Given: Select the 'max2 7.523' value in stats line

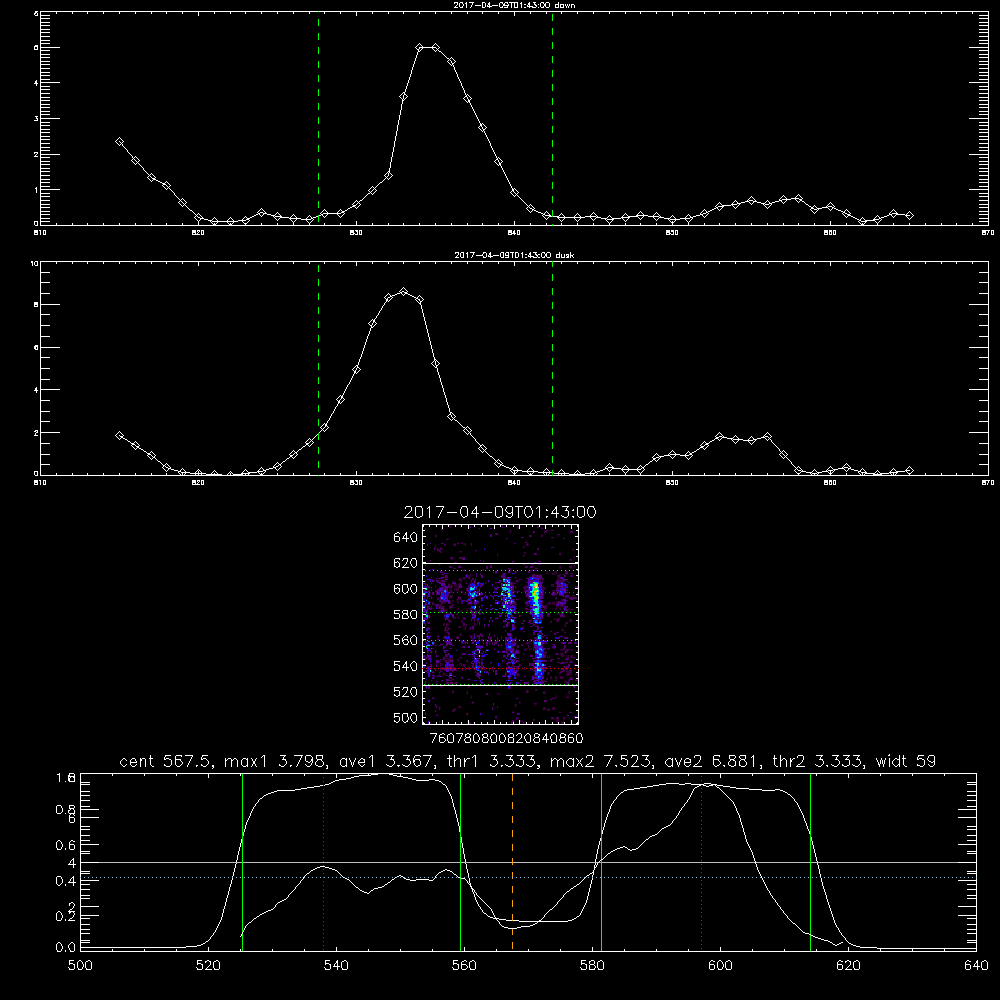Looking at the screenshot, I should (x=601, y=761).
